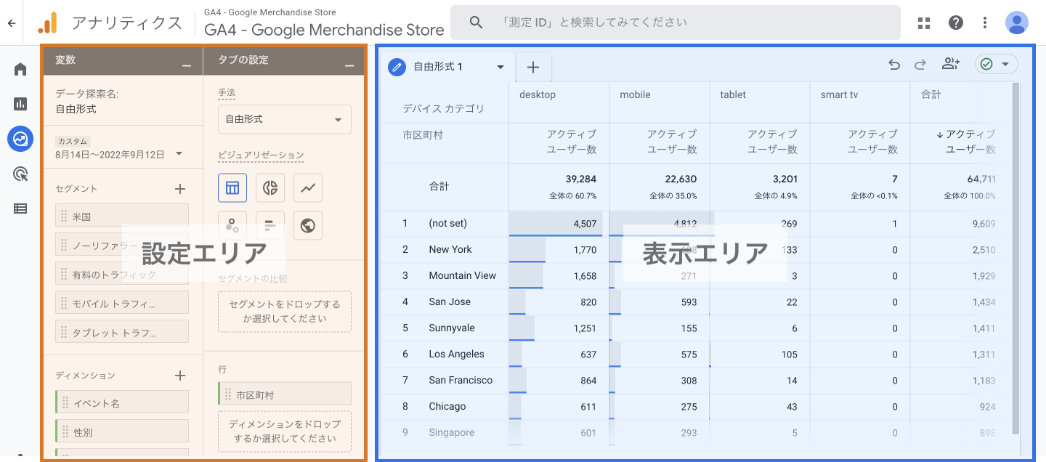Viewport: 1046px width, 462px height.
Task: Go to Home in left sidebar
Action: [x=21, y=69]
